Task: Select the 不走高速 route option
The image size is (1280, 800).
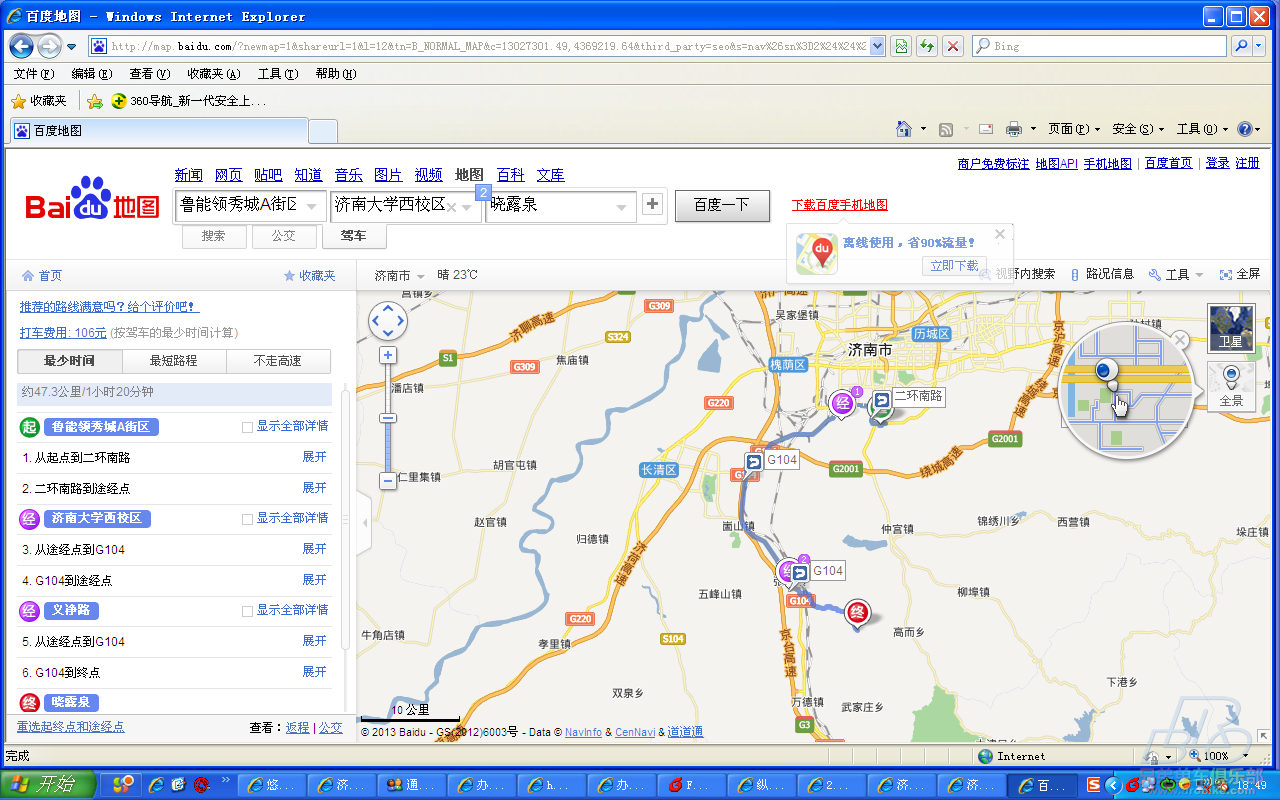Action: click(x=278, y=361)
